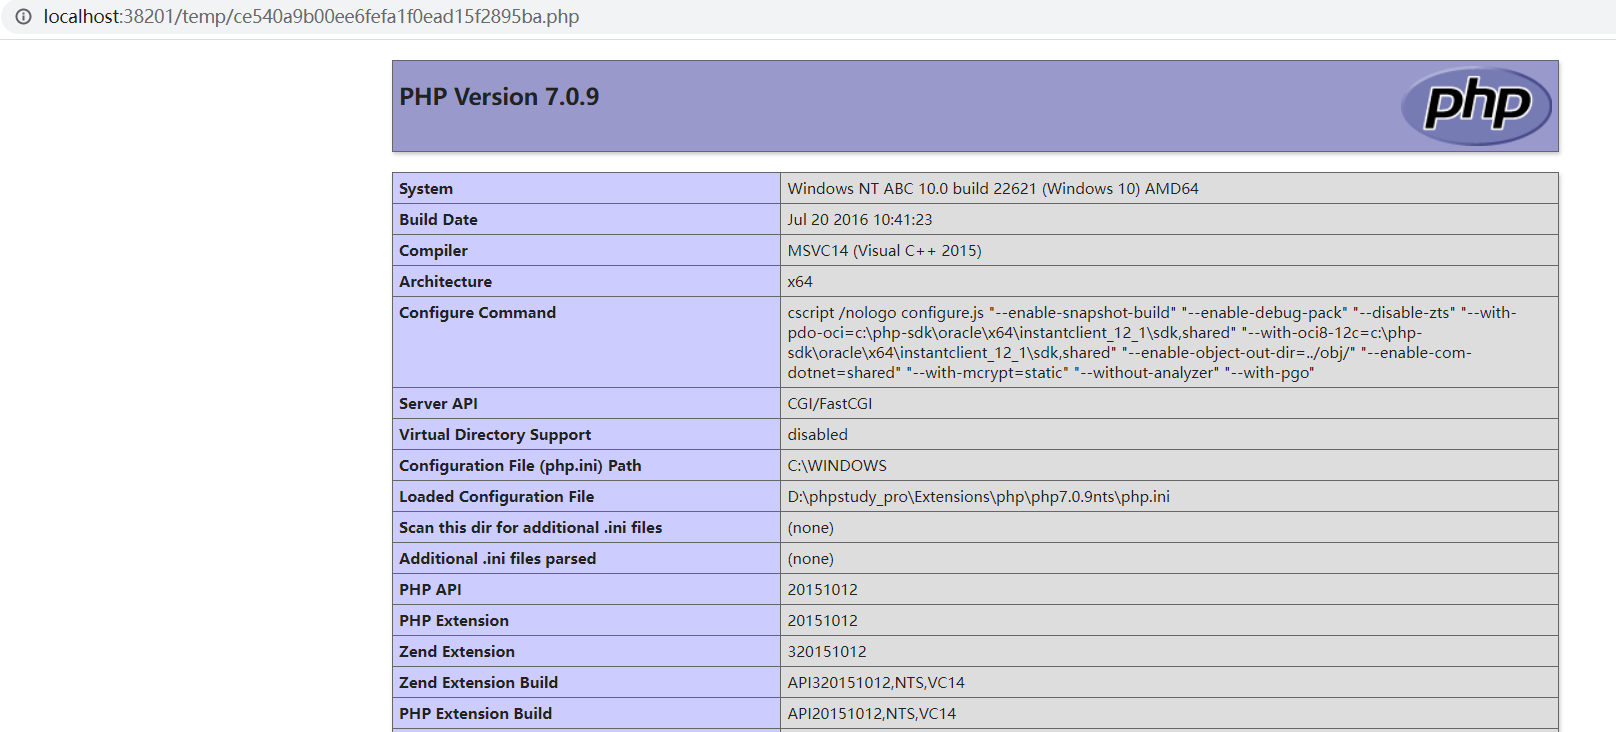Click the PHP logo in the header

click(x=1476, y=106)
